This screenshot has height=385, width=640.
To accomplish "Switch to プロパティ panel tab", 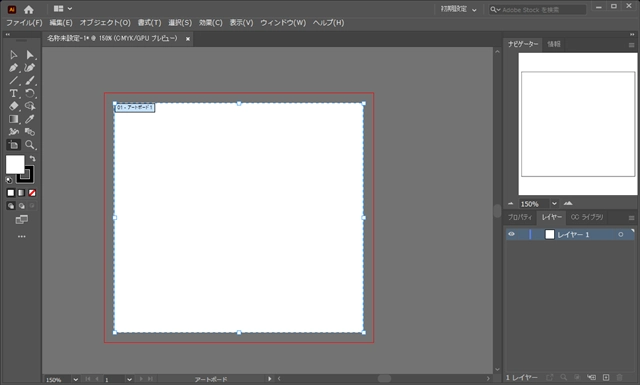I will 520,217.
